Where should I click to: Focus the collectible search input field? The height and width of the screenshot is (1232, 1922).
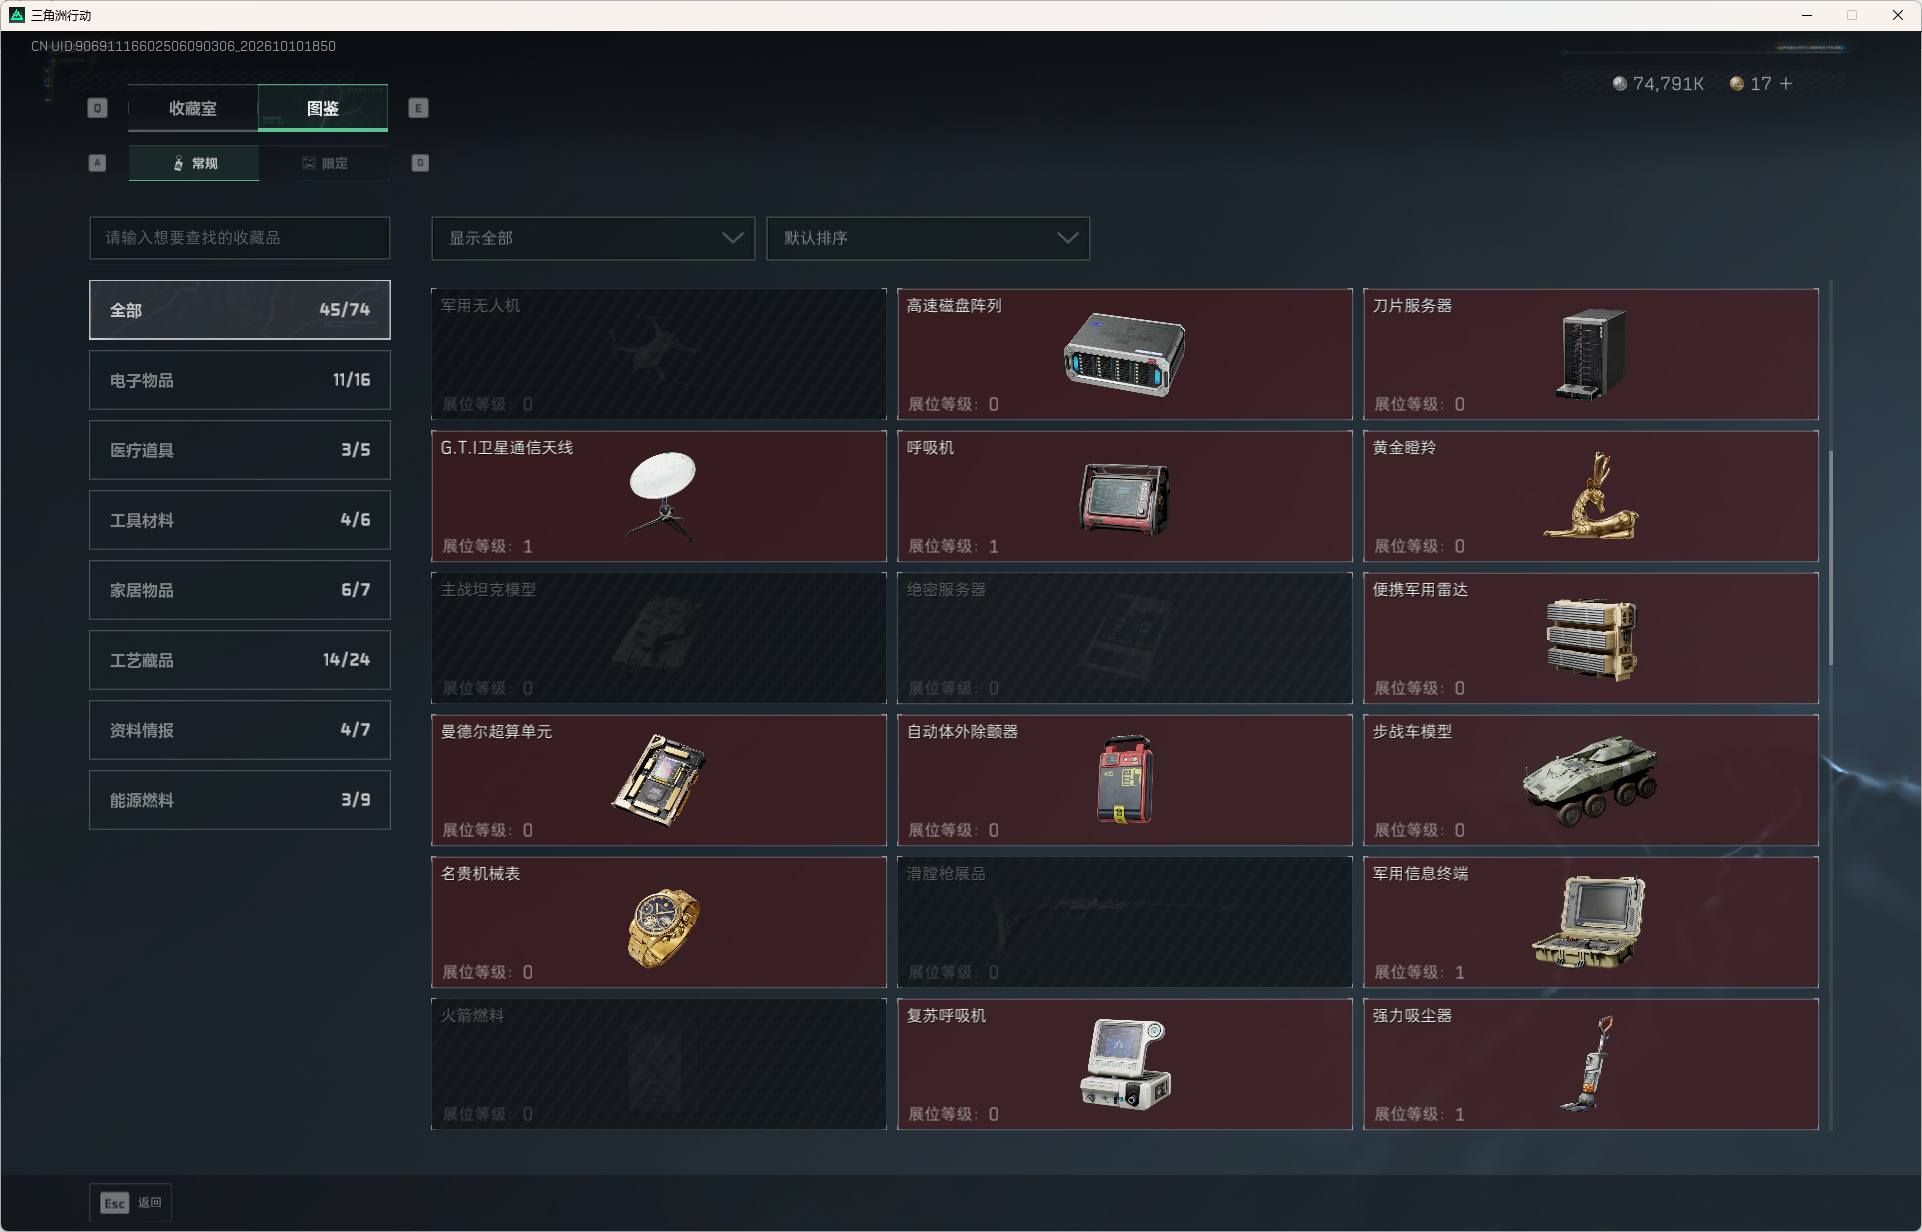[x=240, y=238]
